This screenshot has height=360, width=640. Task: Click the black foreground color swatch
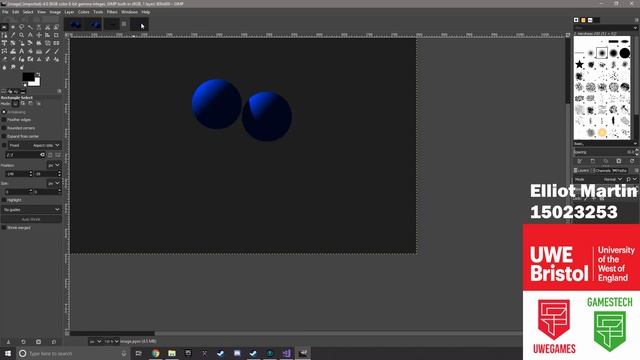28,77
